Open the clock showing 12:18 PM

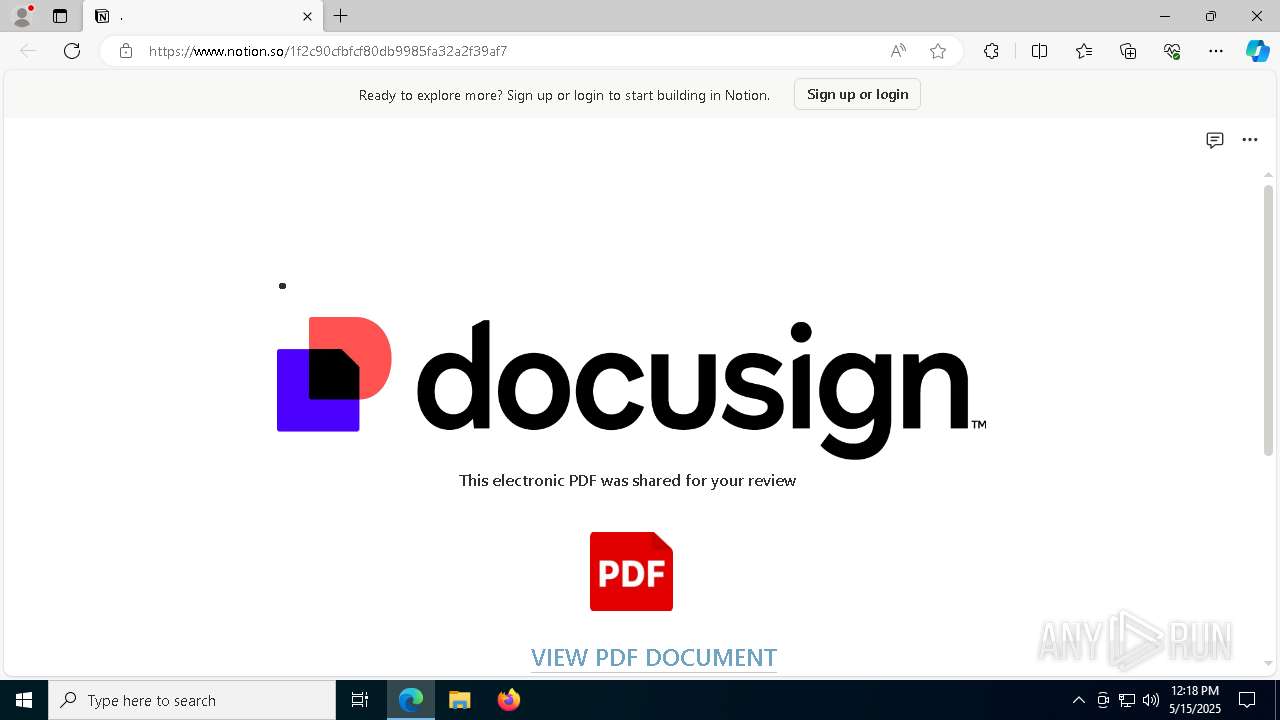pos(1195,700)
